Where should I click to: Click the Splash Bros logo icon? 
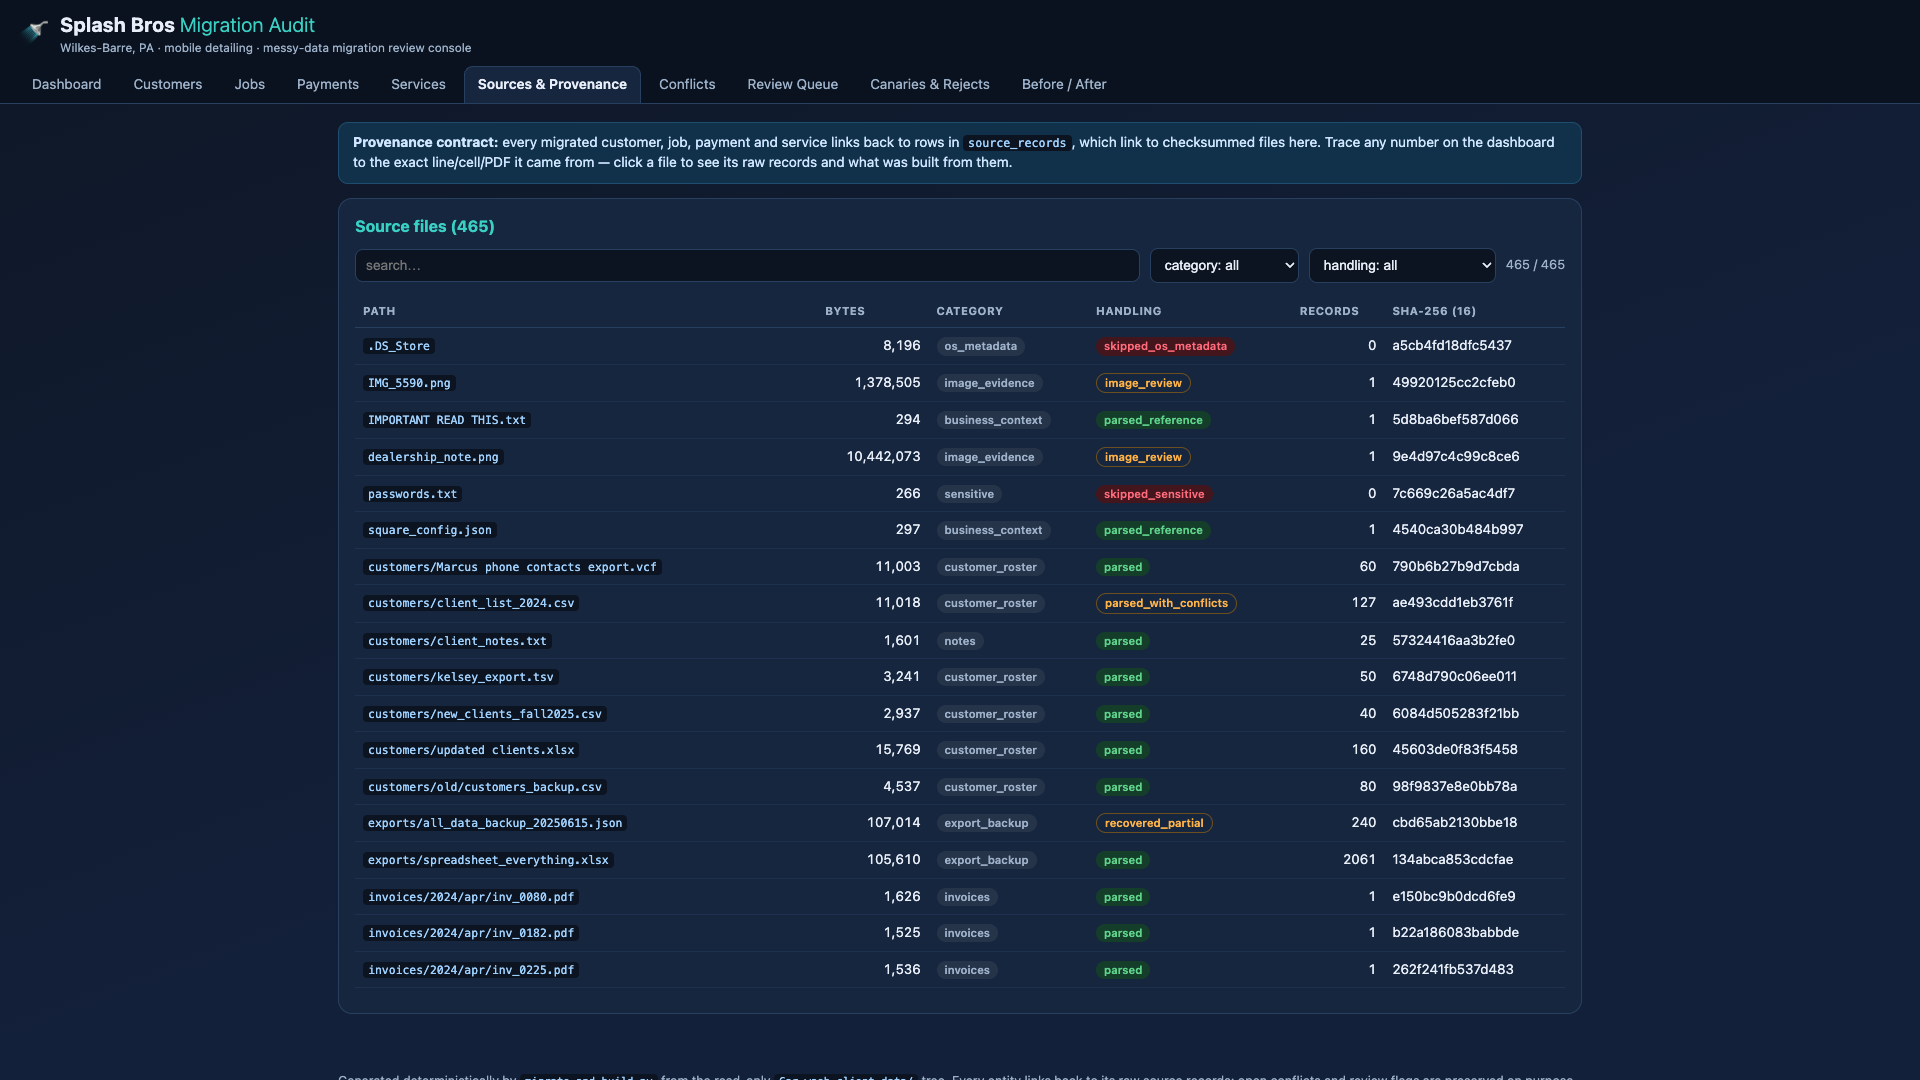pyautogui.click(x=36, y=30)
